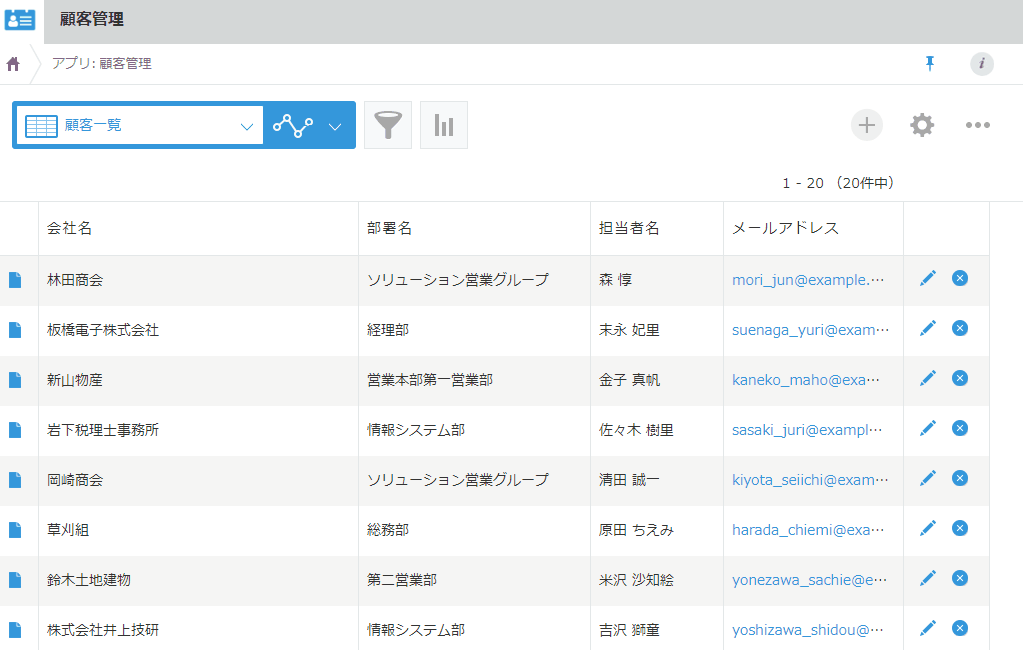Open the 顧客管理 app icon at top left

(x=20, y=19)
